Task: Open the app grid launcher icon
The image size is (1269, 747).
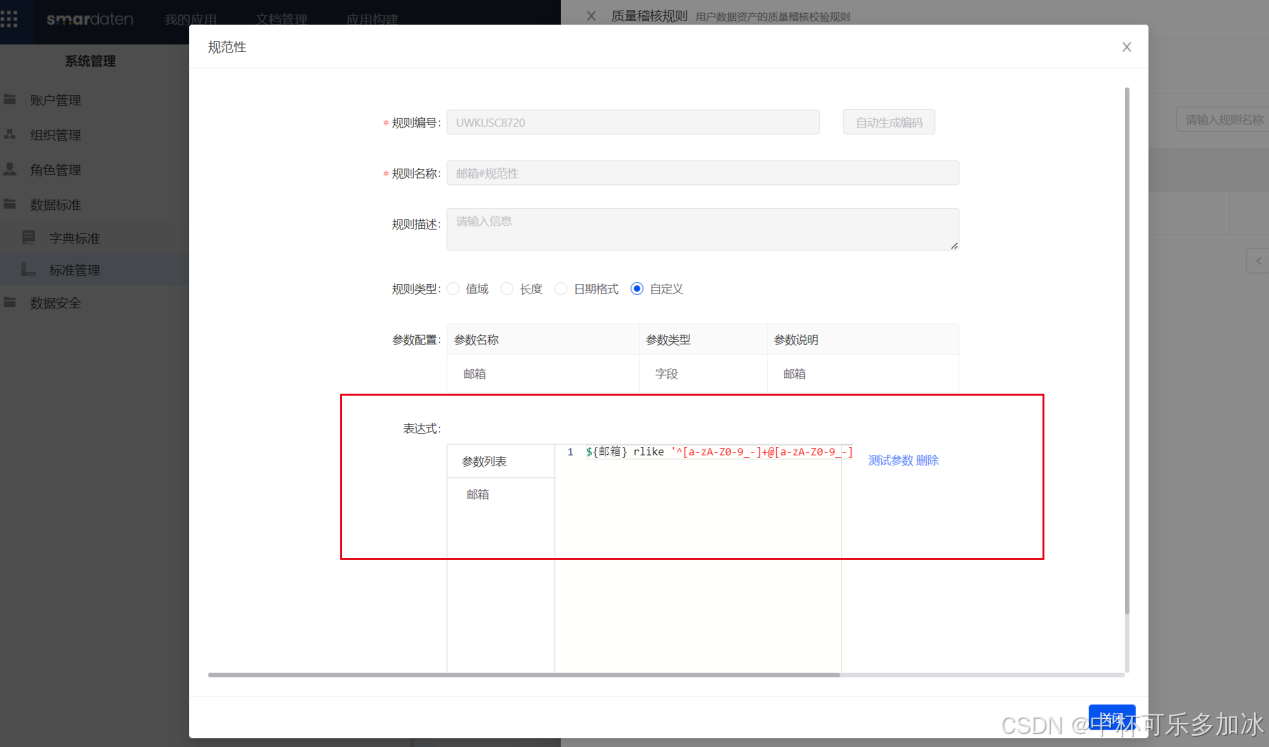Action: (9, 19)
